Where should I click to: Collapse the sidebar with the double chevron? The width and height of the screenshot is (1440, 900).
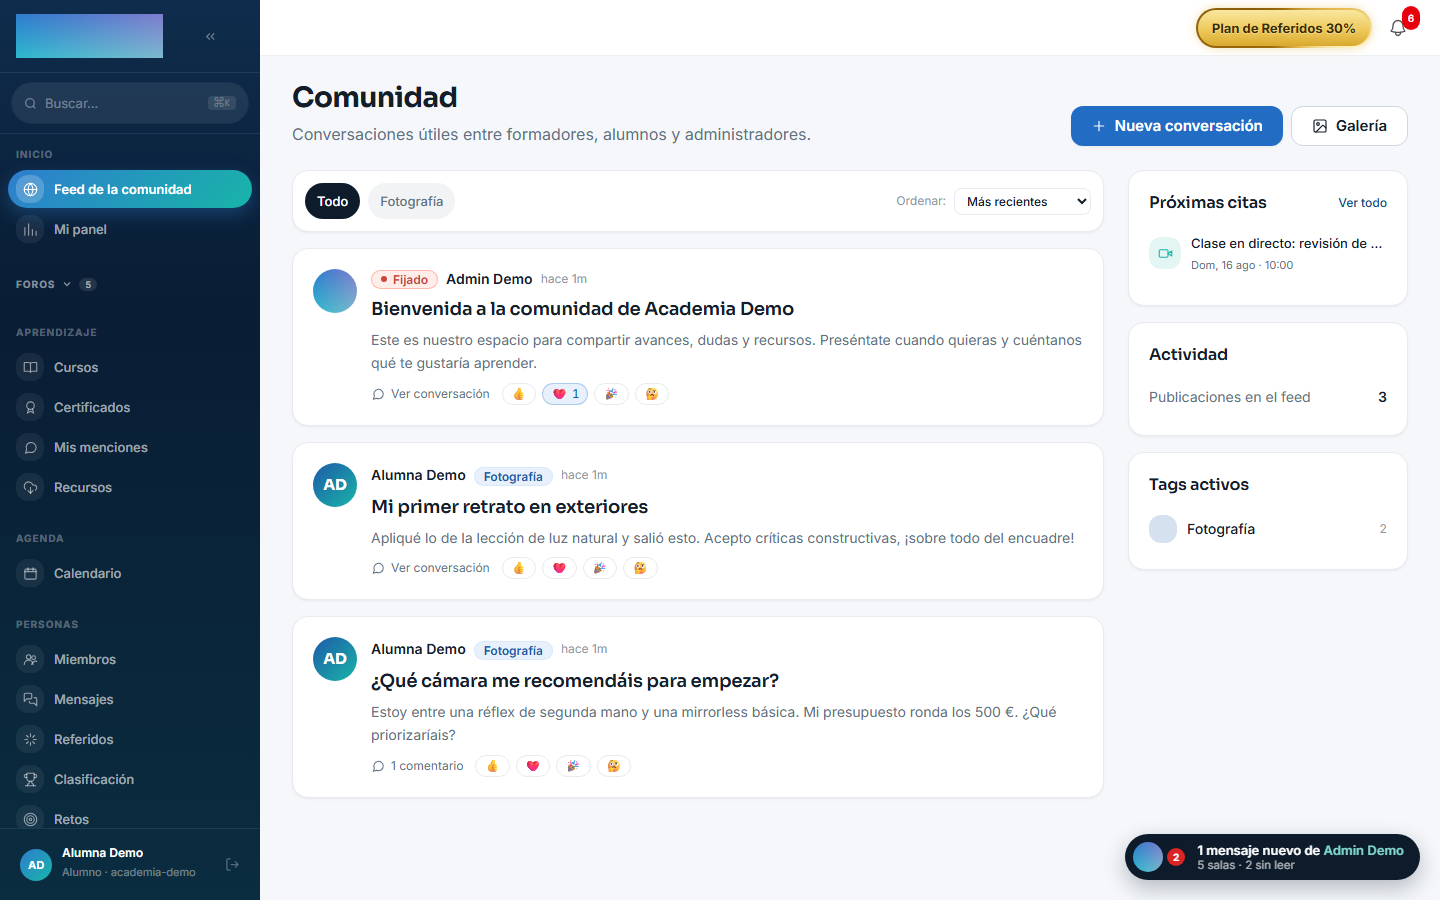pos(210,36)
